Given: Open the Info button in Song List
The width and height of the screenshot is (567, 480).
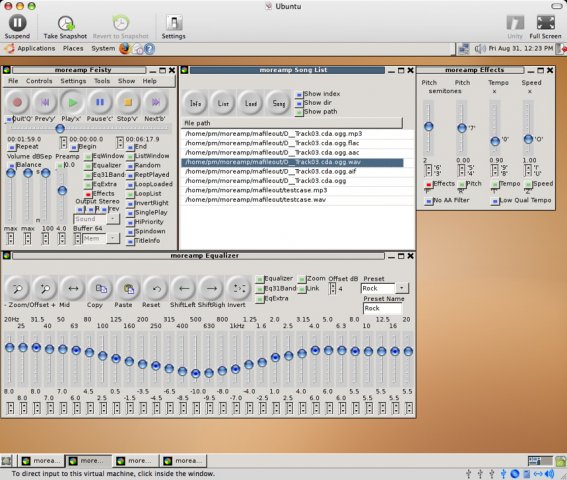Looking at the screenshot, I should [196, 103].
